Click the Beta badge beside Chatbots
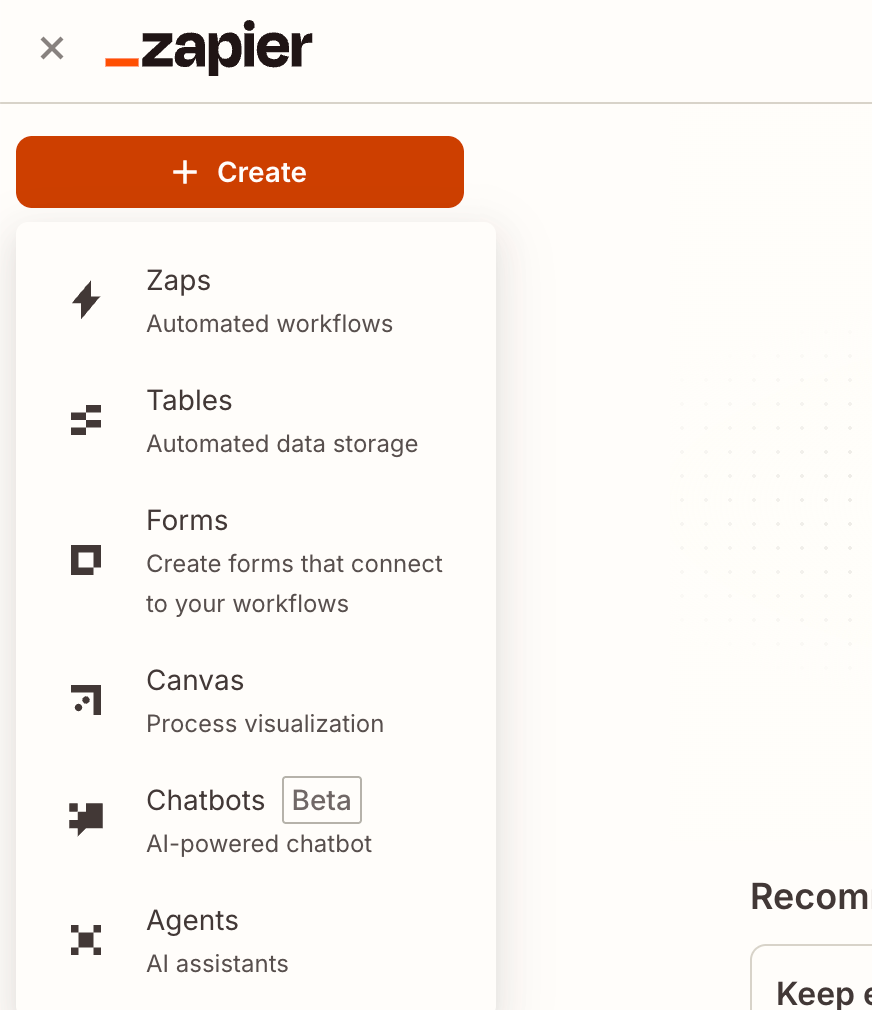Viewport: 872px width, 1010px height. pos(321,800)
